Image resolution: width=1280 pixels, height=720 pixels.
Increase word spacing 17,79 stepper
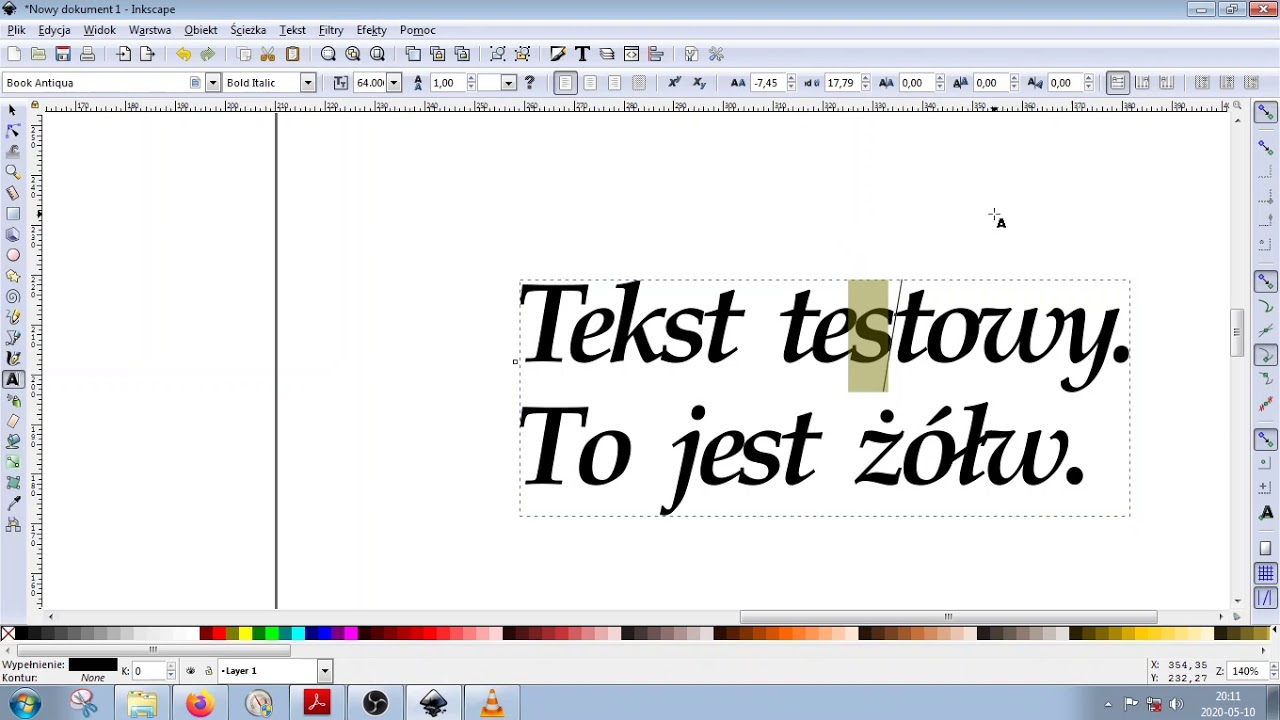[x=865, y=79]
